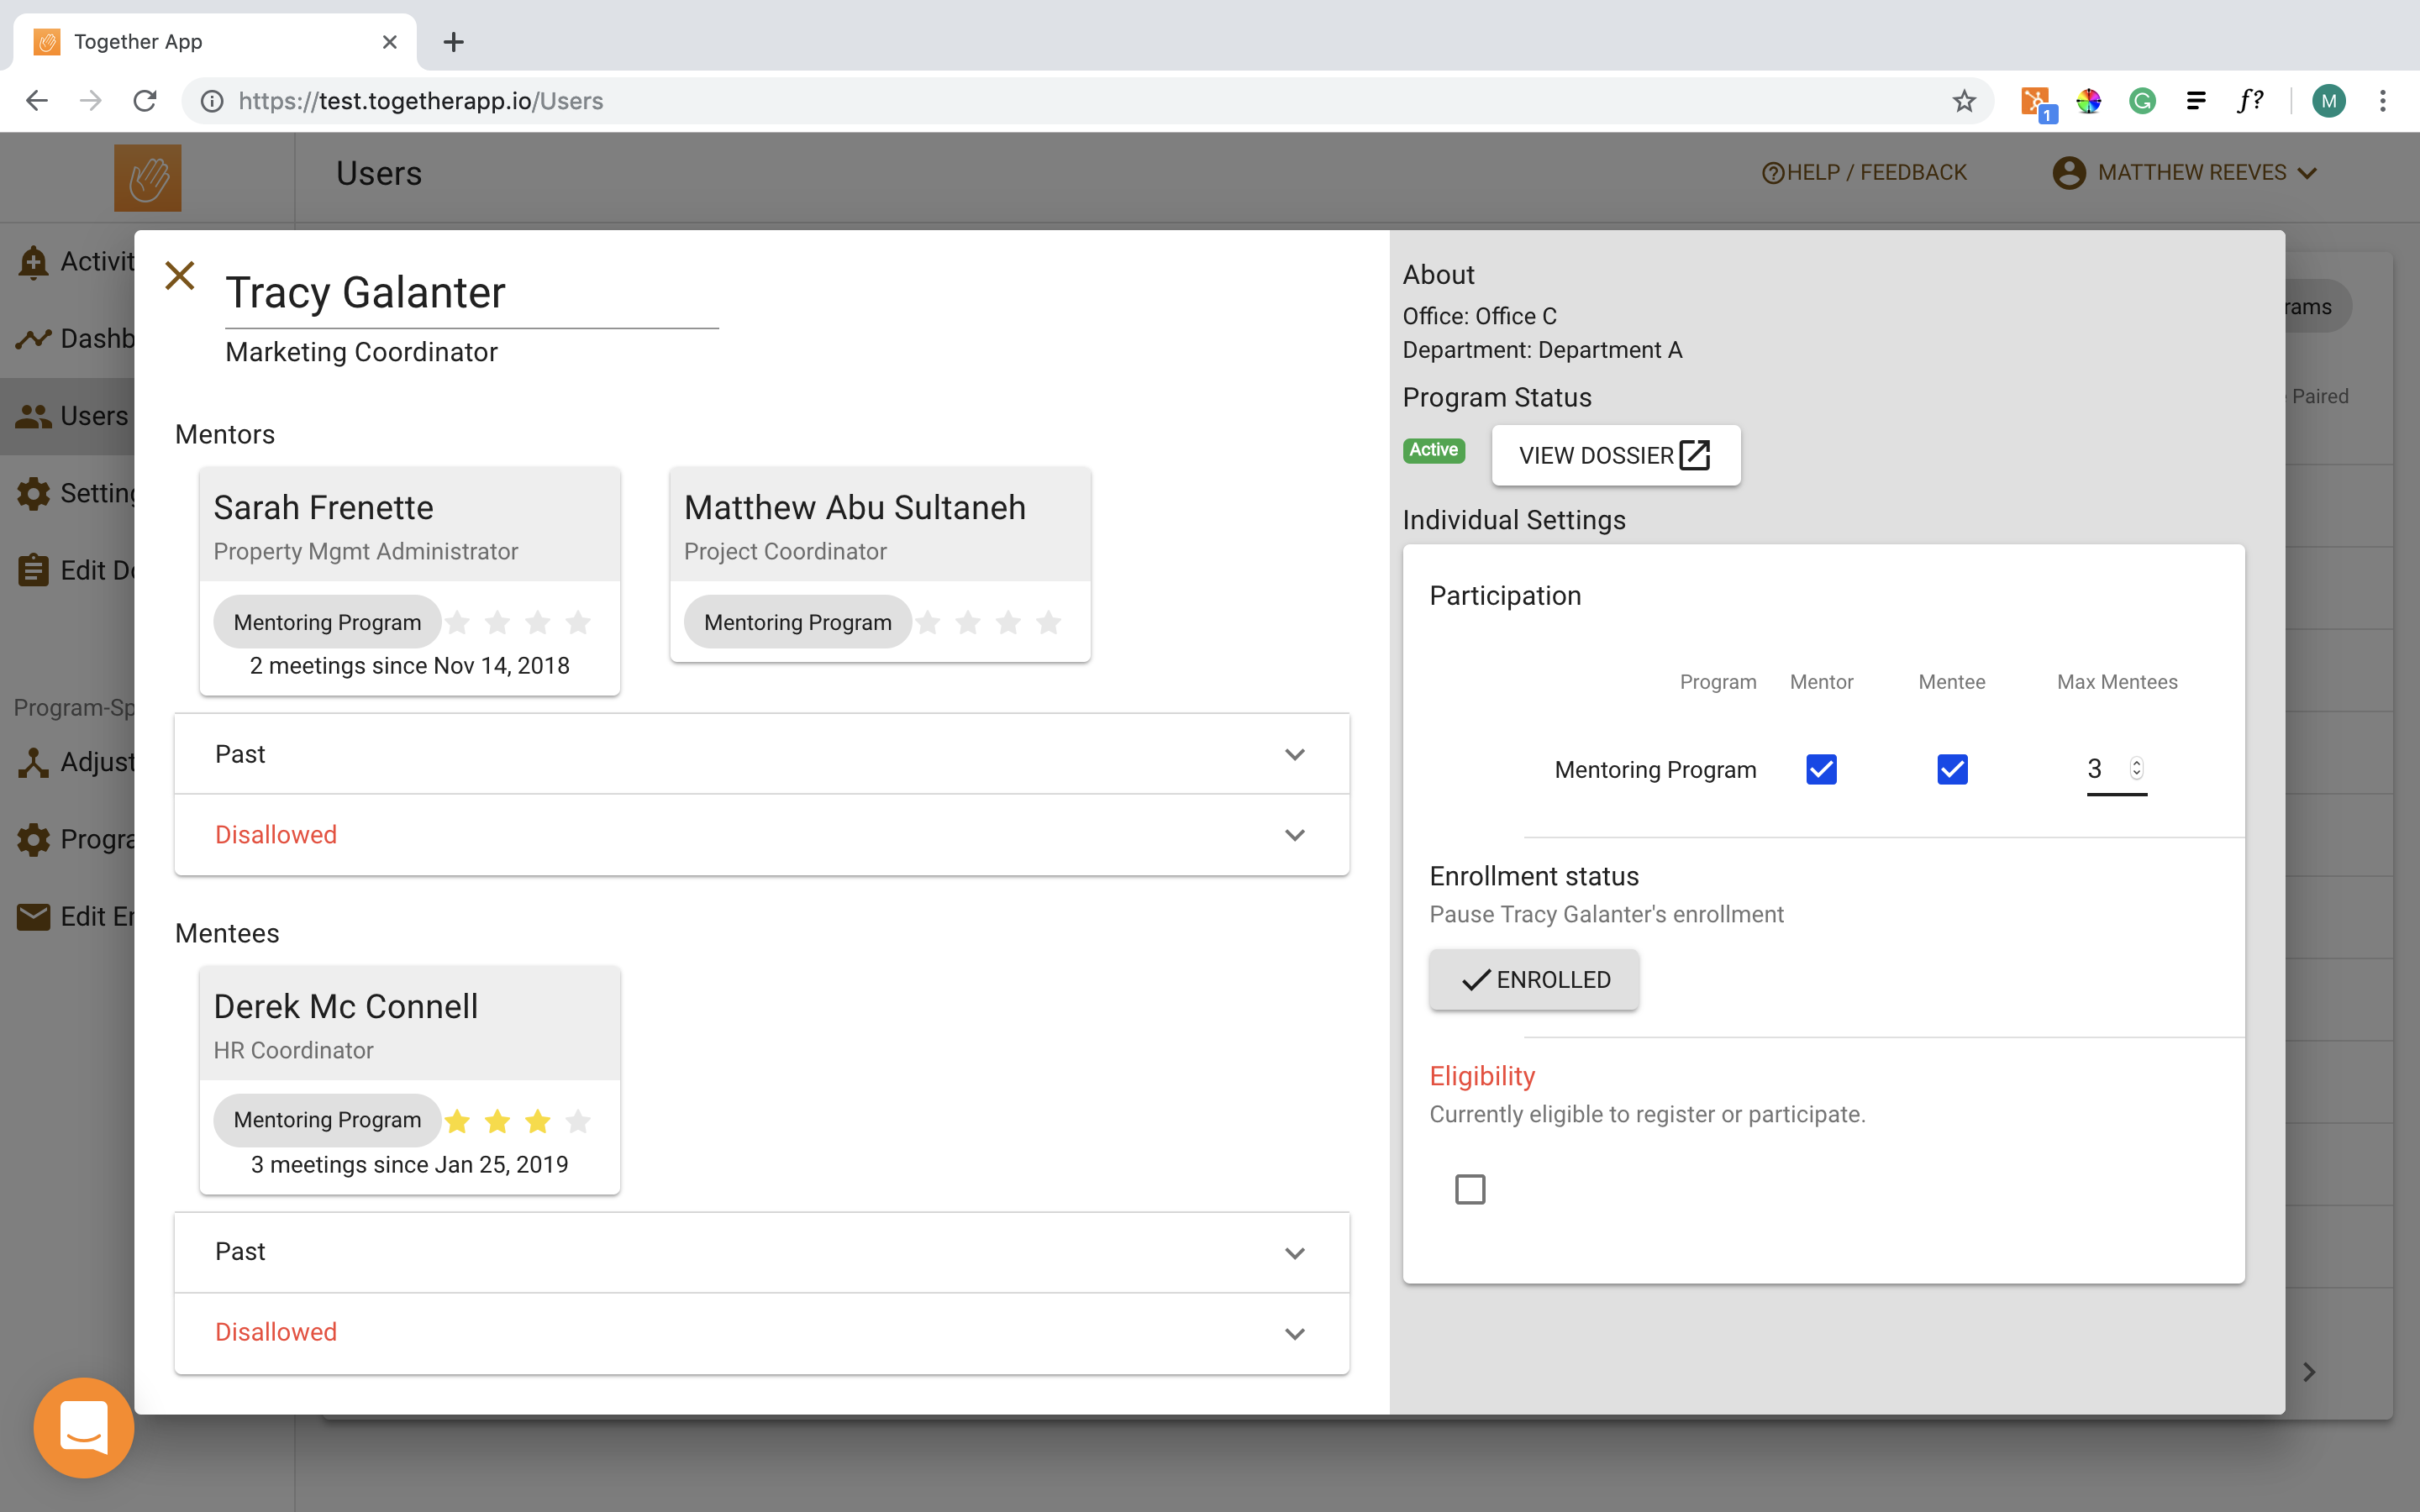Bookmark this page with the star icon
This screenshot has width=2420, height=1512.
pyautogui.click(x=1964, y=101)
